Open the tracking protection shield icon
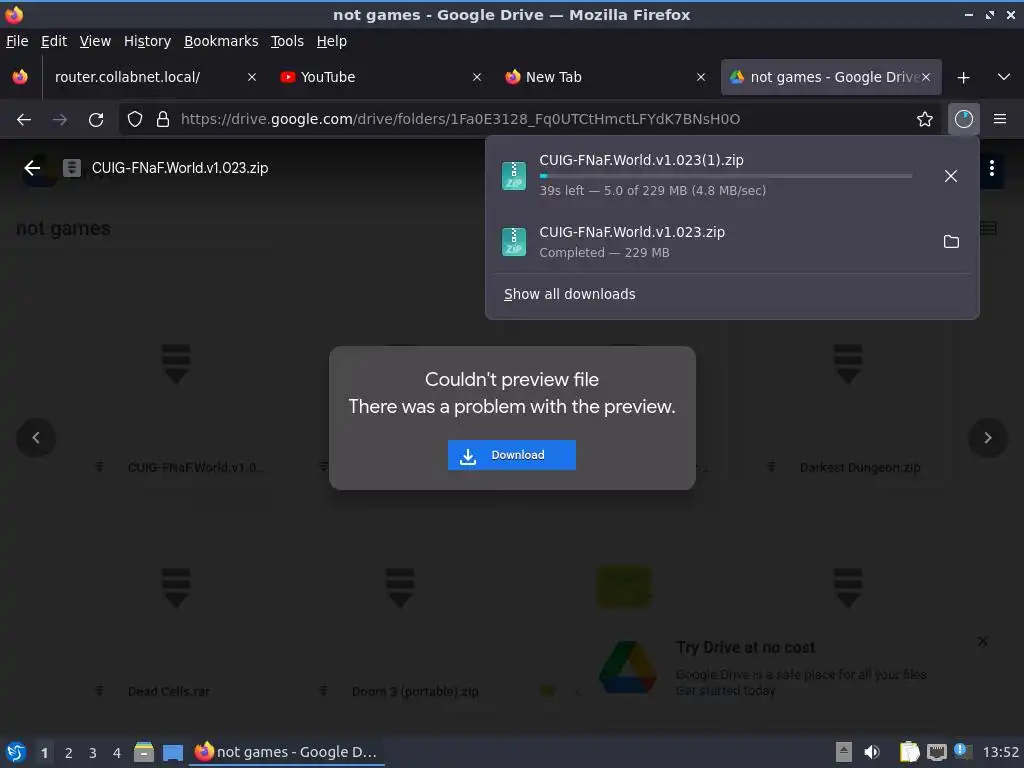Screen dimensions: 1024x768 (x=135, y=119)
